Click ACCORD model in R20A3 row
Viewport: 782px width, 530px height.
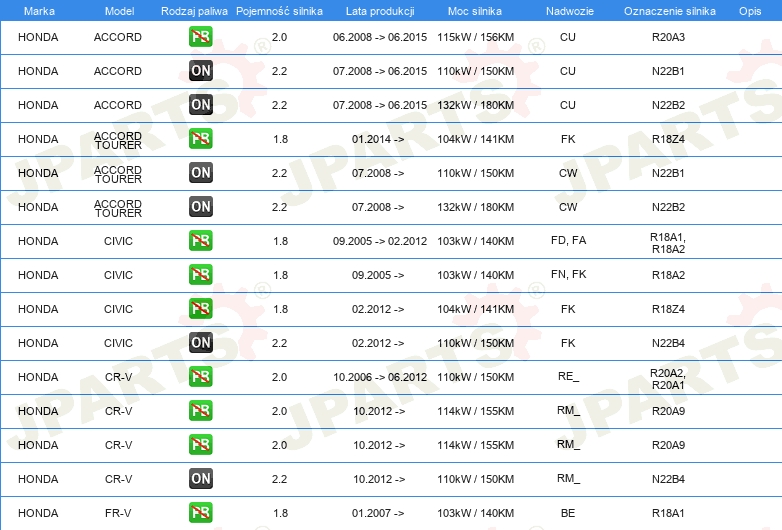[118, 37]
